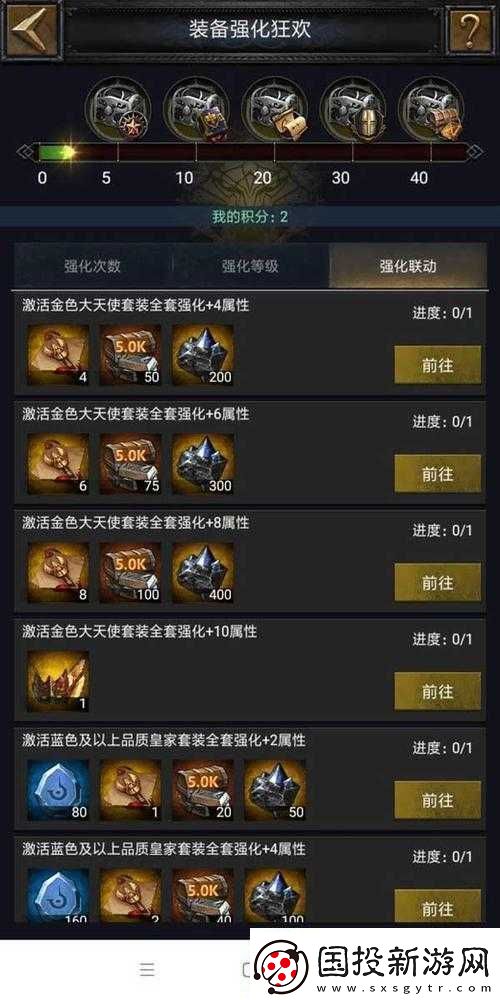Click 前往 for 大天使 +10 task
The height and width of the screenshot is (1000, 500).
click(438, 691)
